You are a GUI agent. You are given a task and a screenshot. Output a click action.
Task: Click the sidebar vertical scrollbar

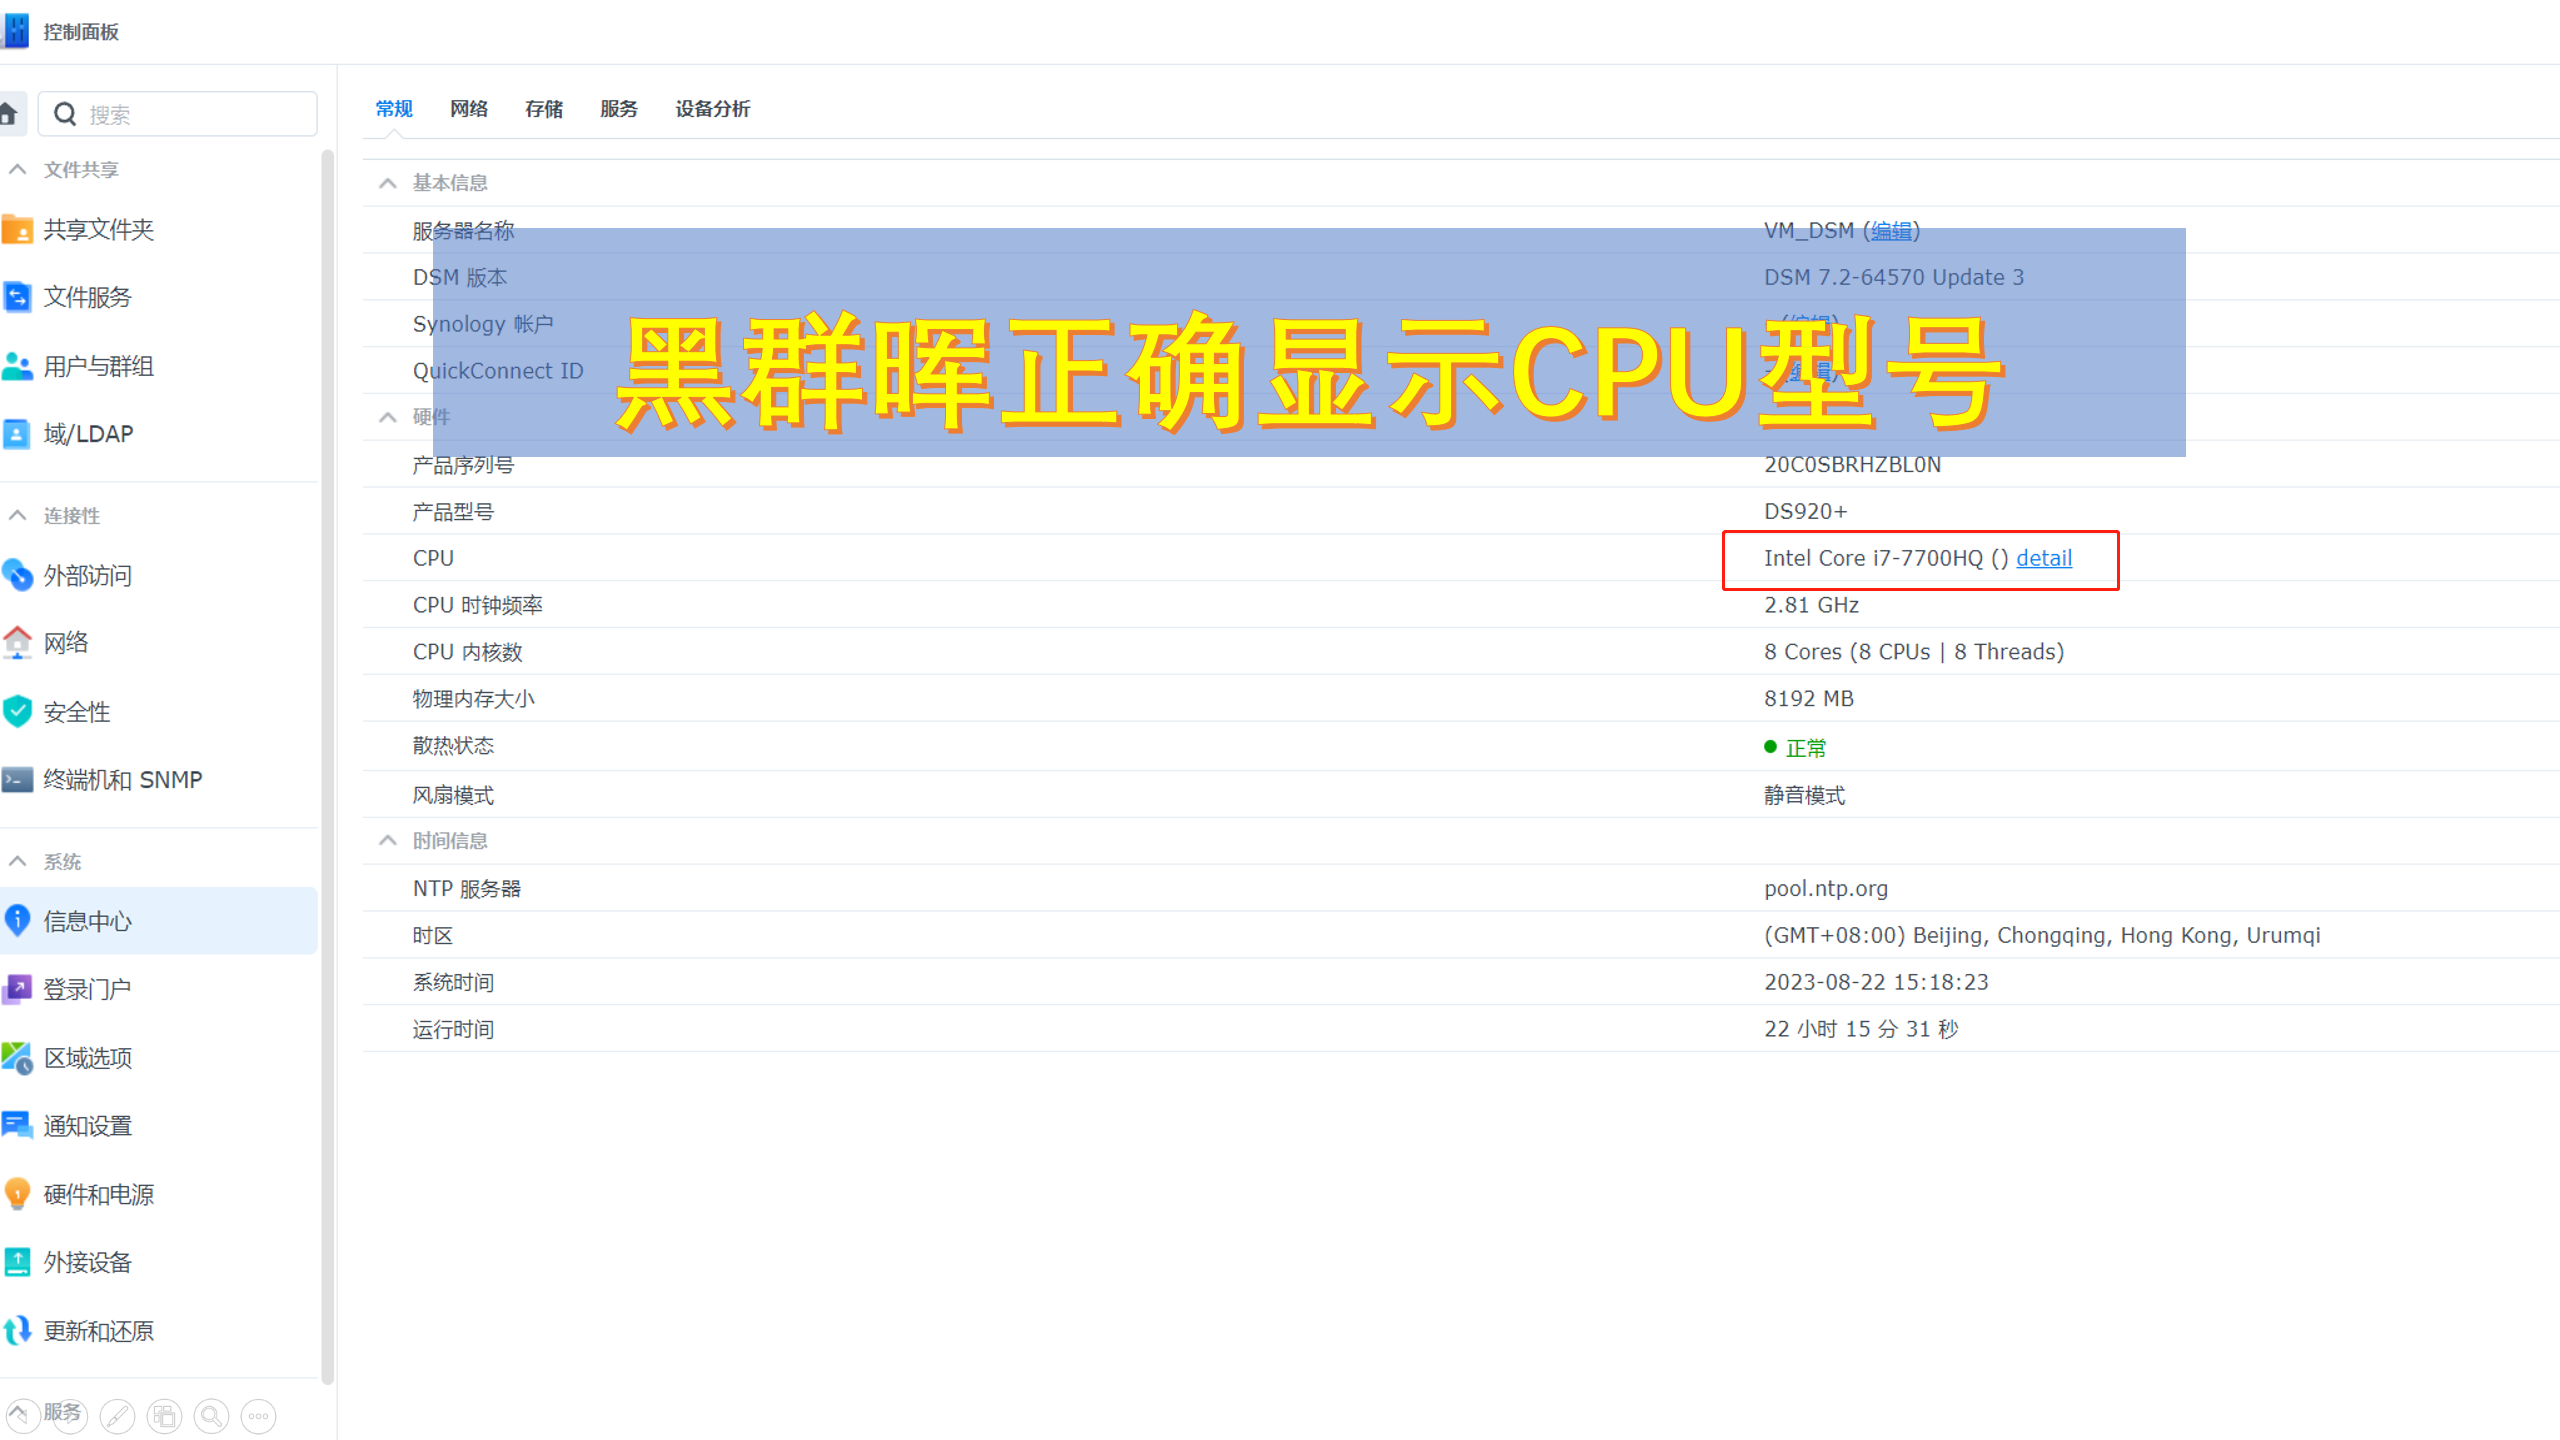pos(327,767)
